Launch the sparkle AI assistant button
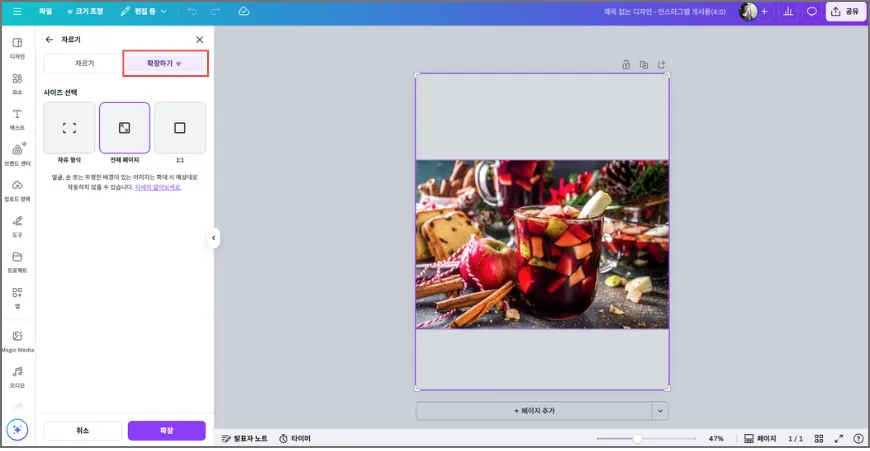 pyautogui.click(x=17, y=429)
